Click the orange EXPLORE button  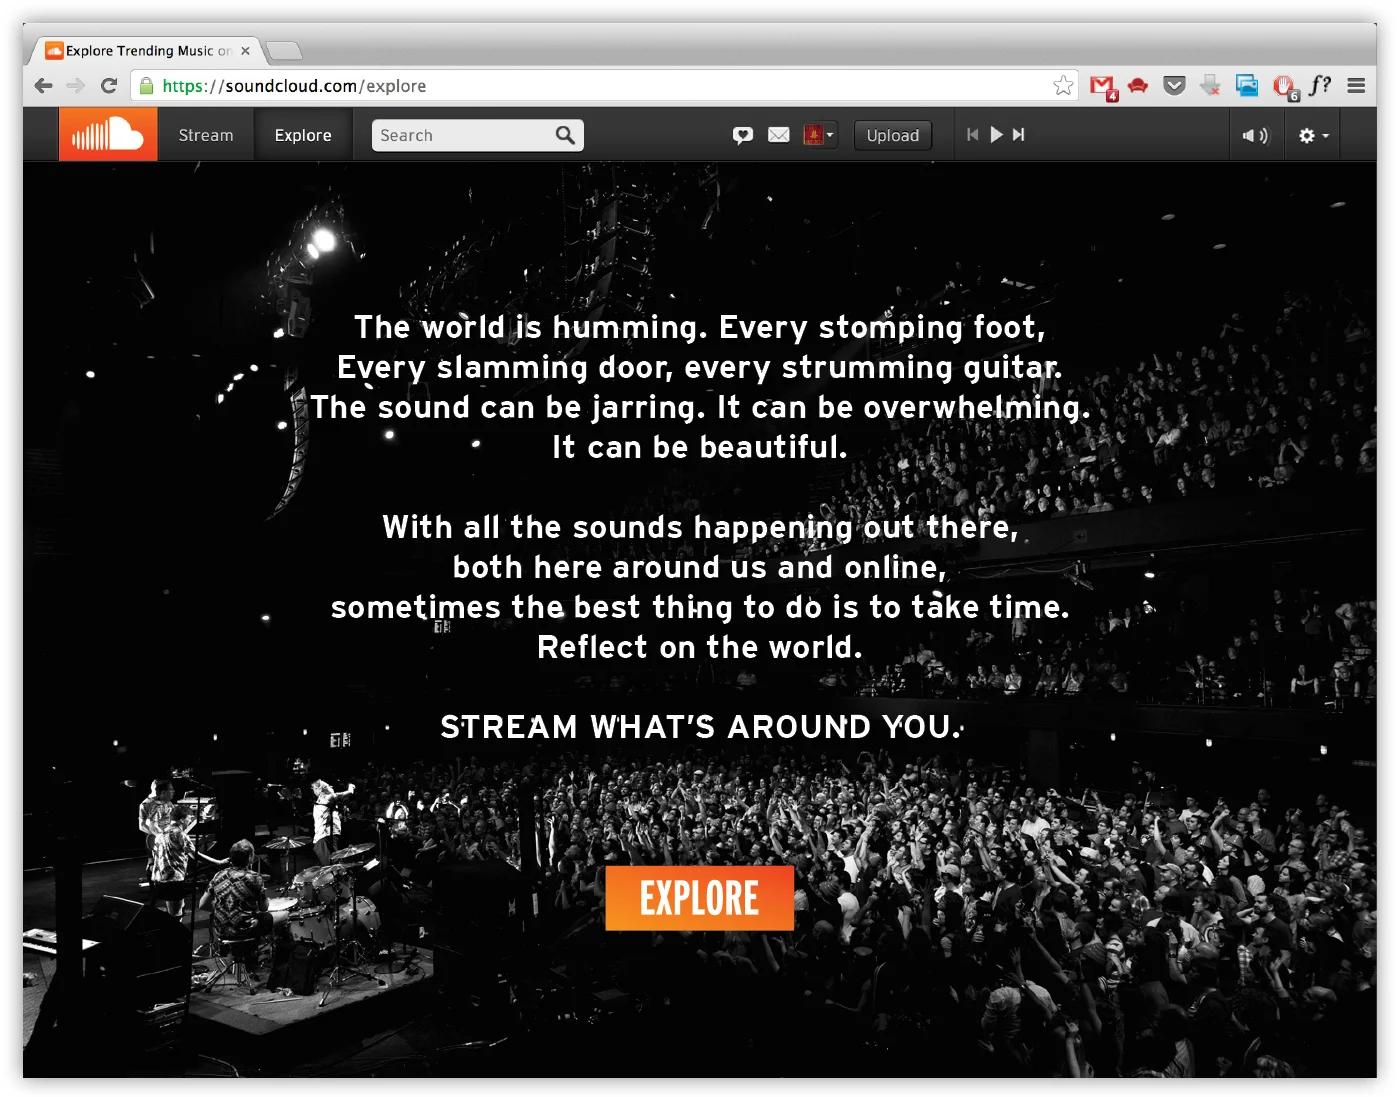pos(699,898)
